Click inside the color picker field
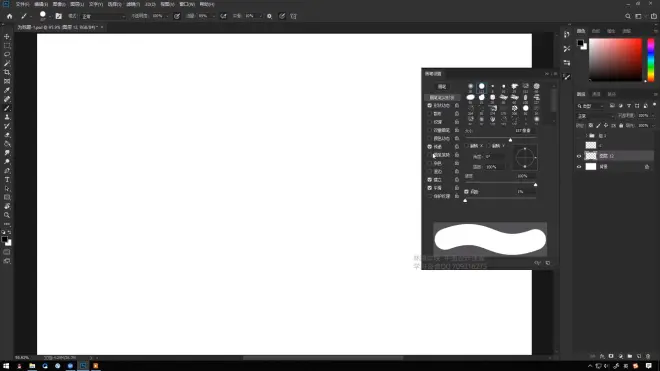 click(x=615, y=59)
